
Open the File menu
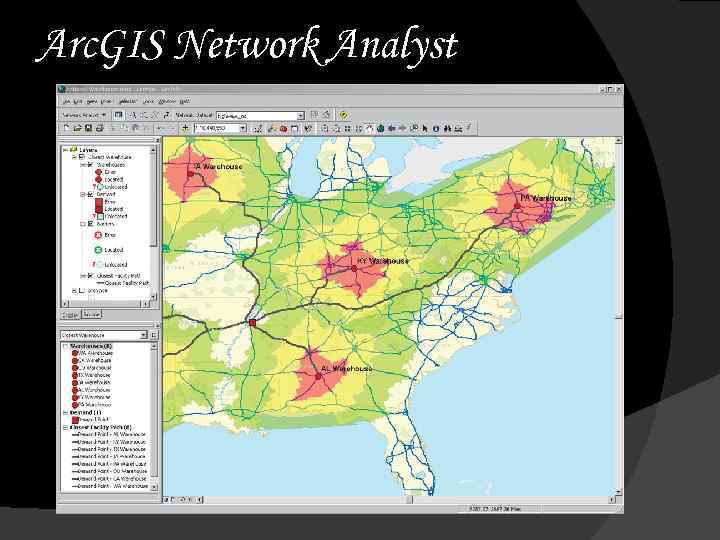pos(67,101)
